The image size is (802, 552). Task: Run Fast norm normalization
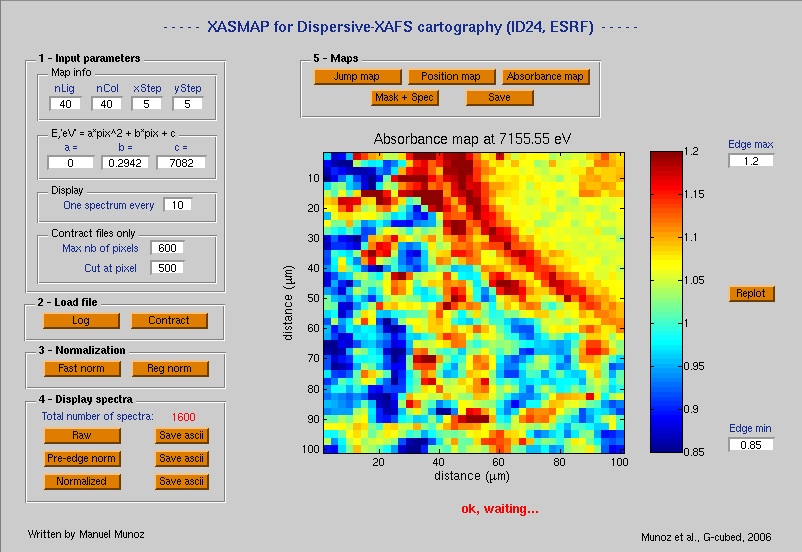click(x=81, y=369)
